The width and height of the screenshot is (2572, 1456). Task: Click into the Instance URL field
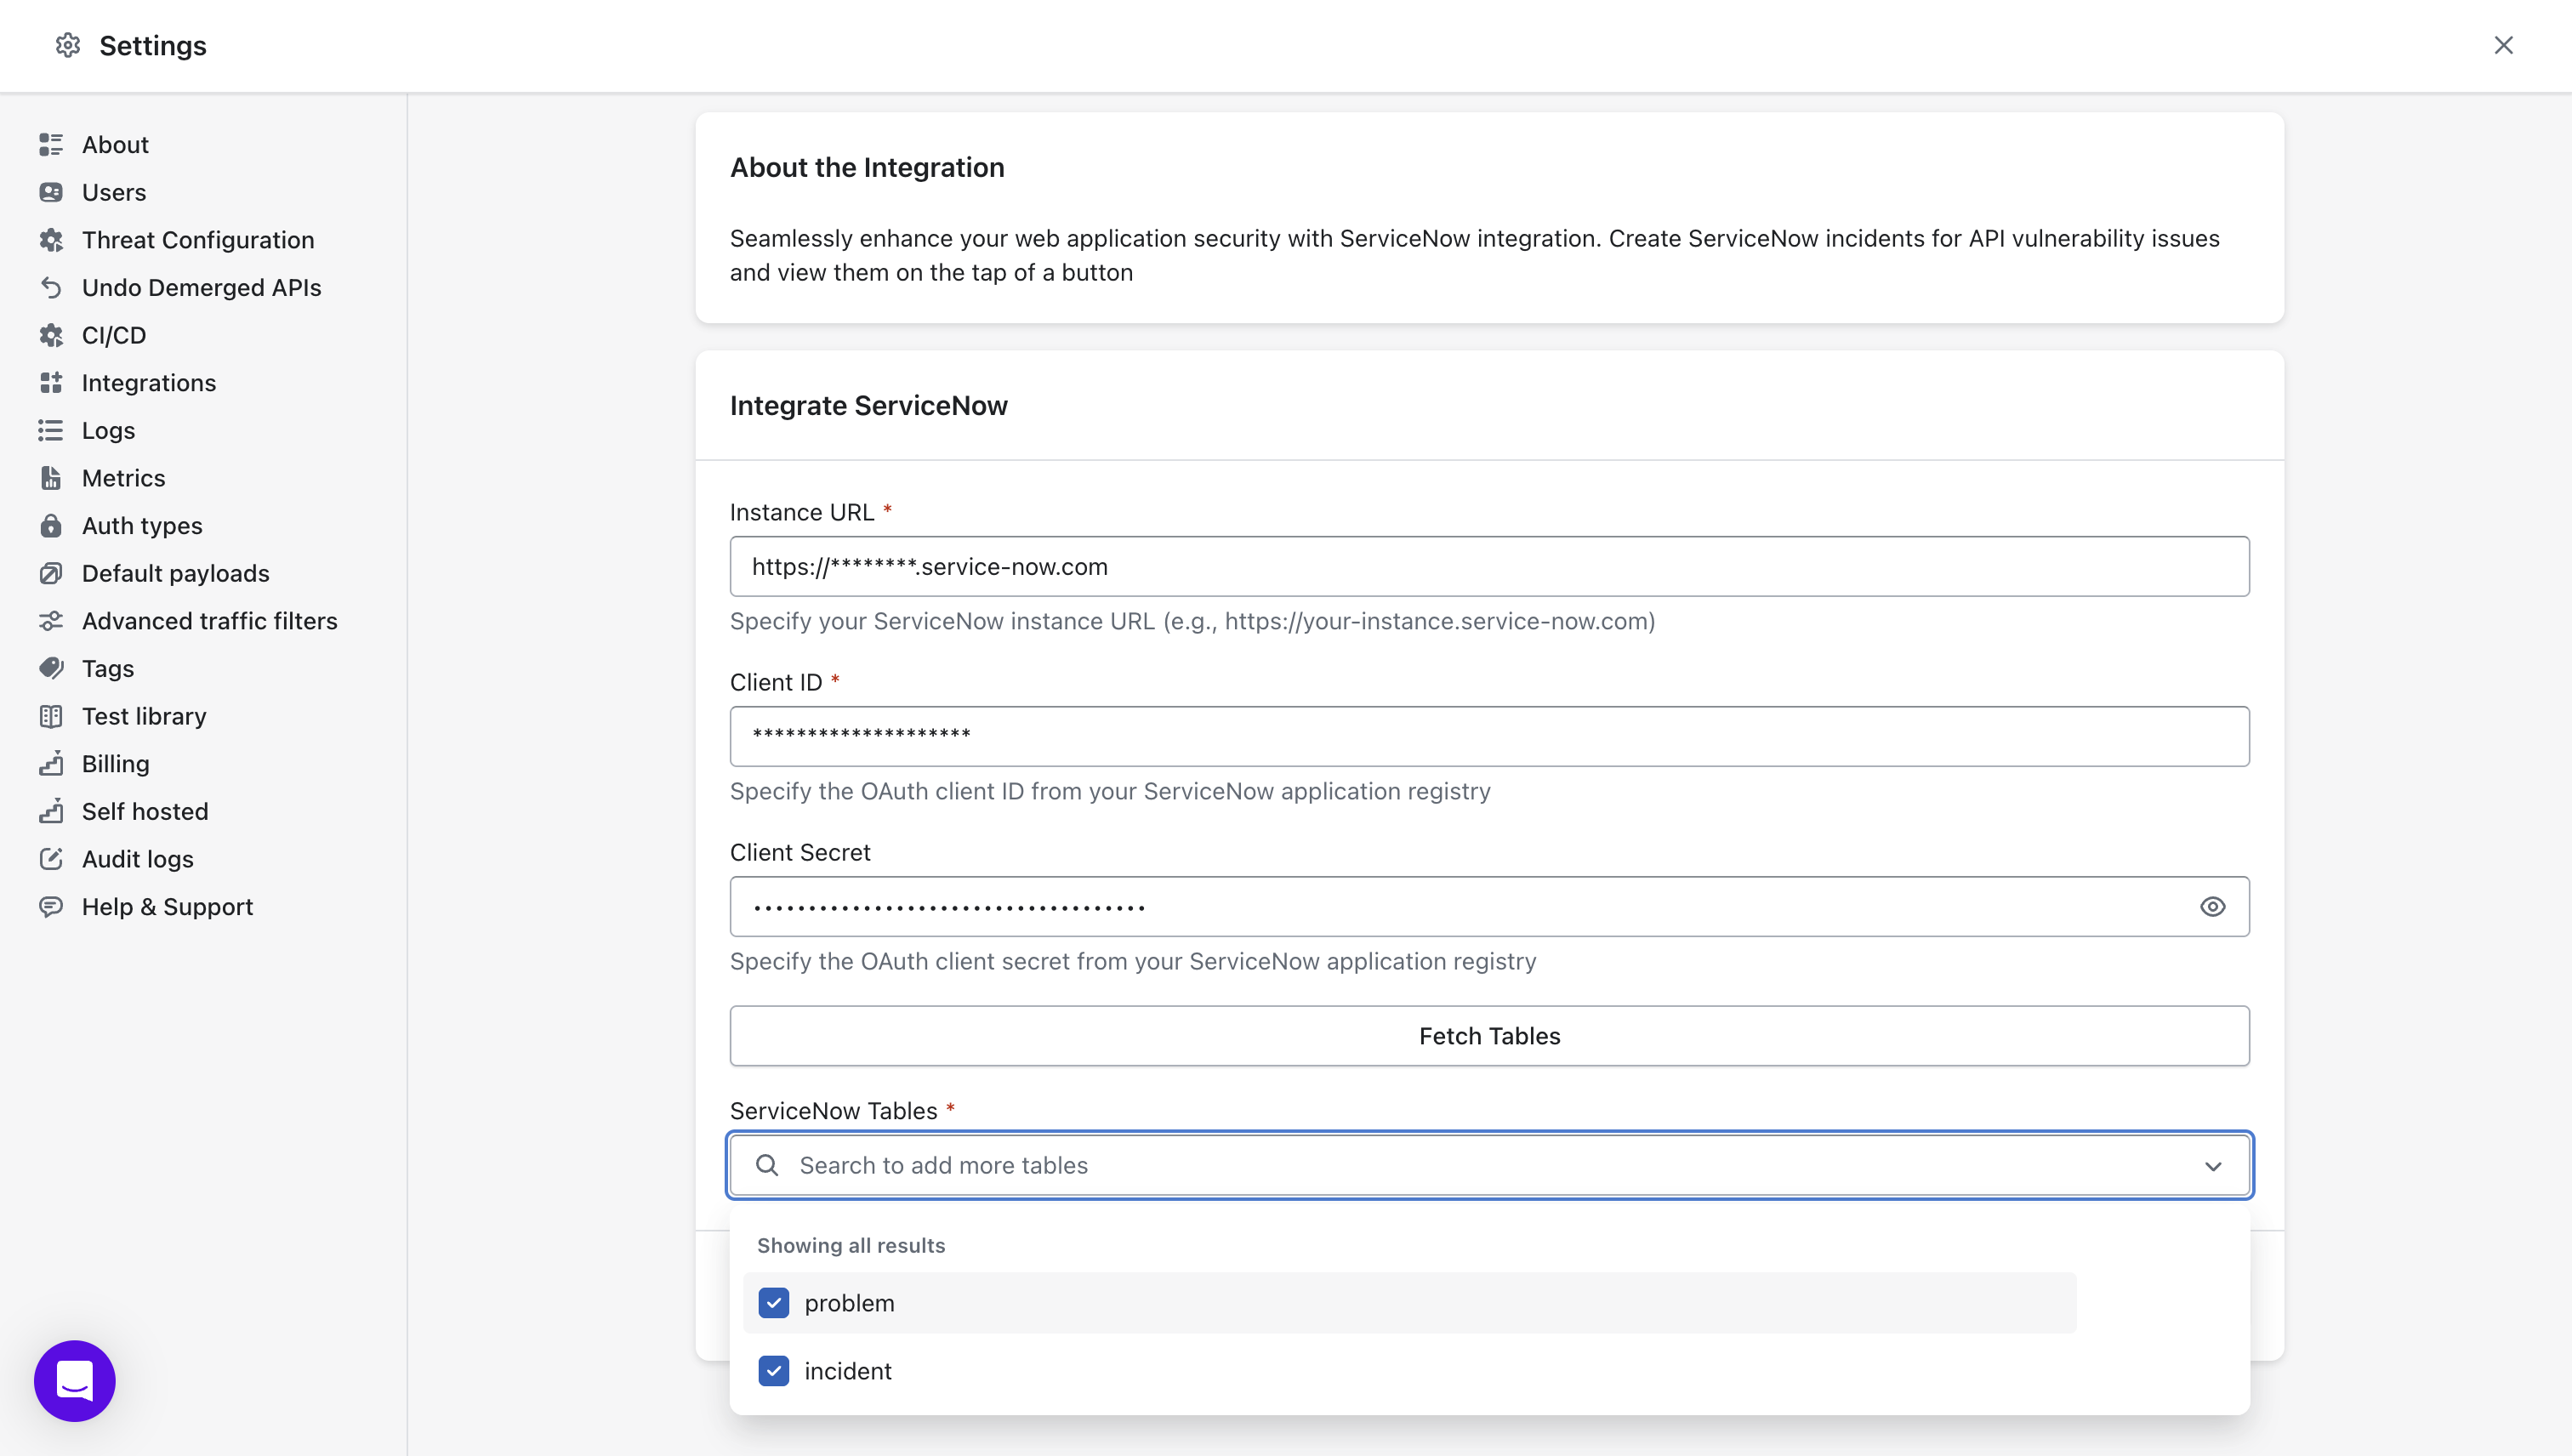[x=1488, y=567]
